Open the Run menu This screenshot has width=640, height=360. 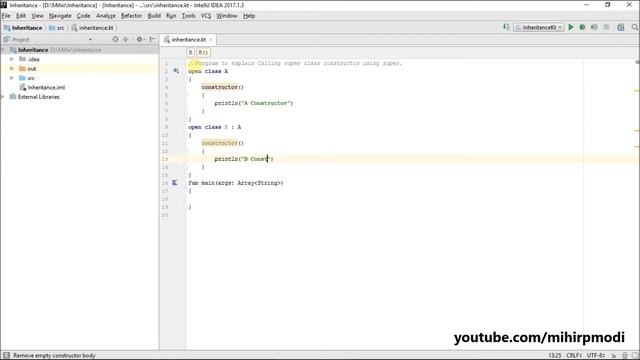(171, 16)
